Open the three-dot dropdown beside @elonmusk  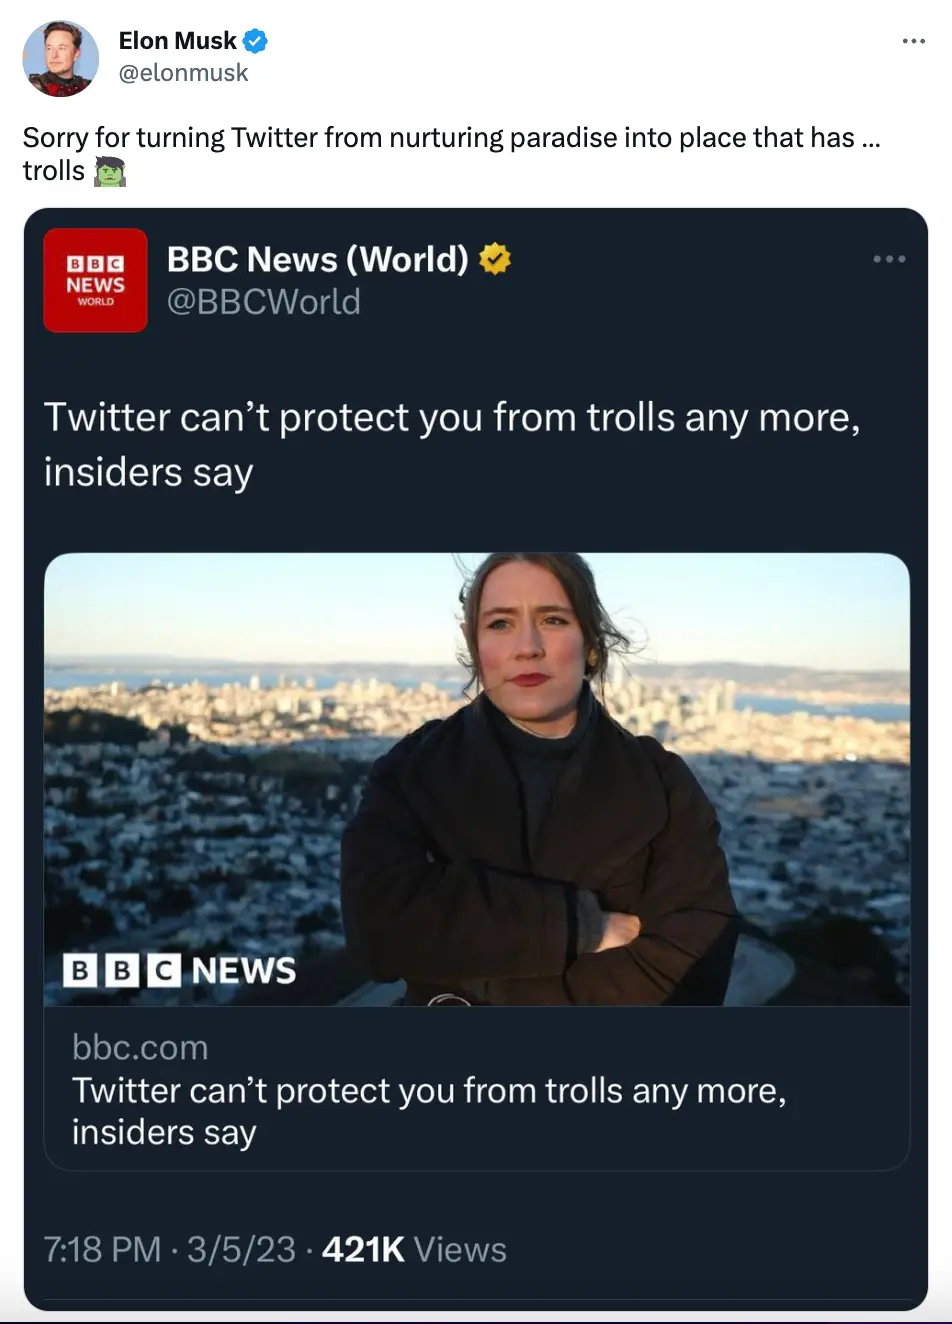coord(913,40)
